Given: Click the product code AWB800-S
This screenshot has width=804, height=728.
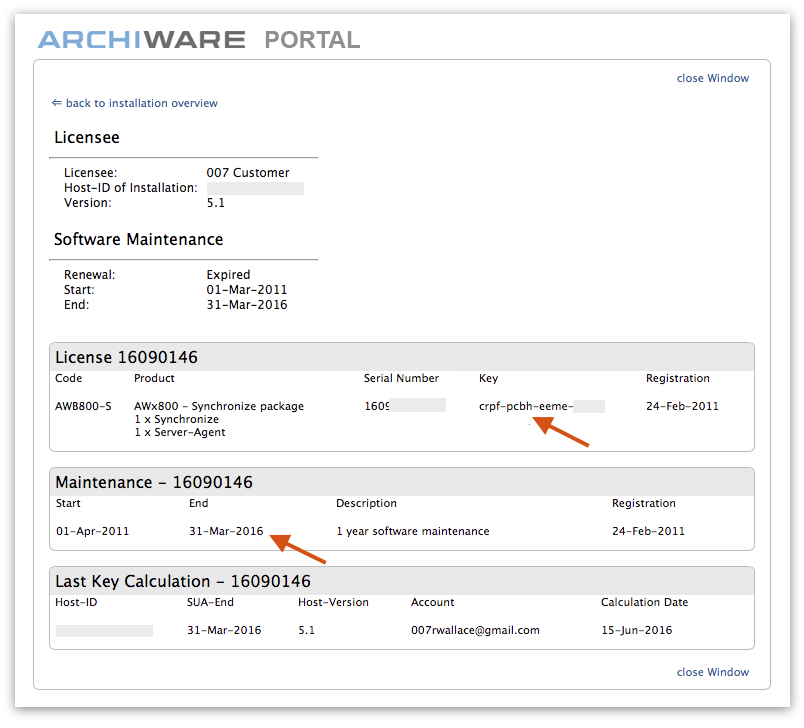Looking at the screenshot, I should click(83, 406).
